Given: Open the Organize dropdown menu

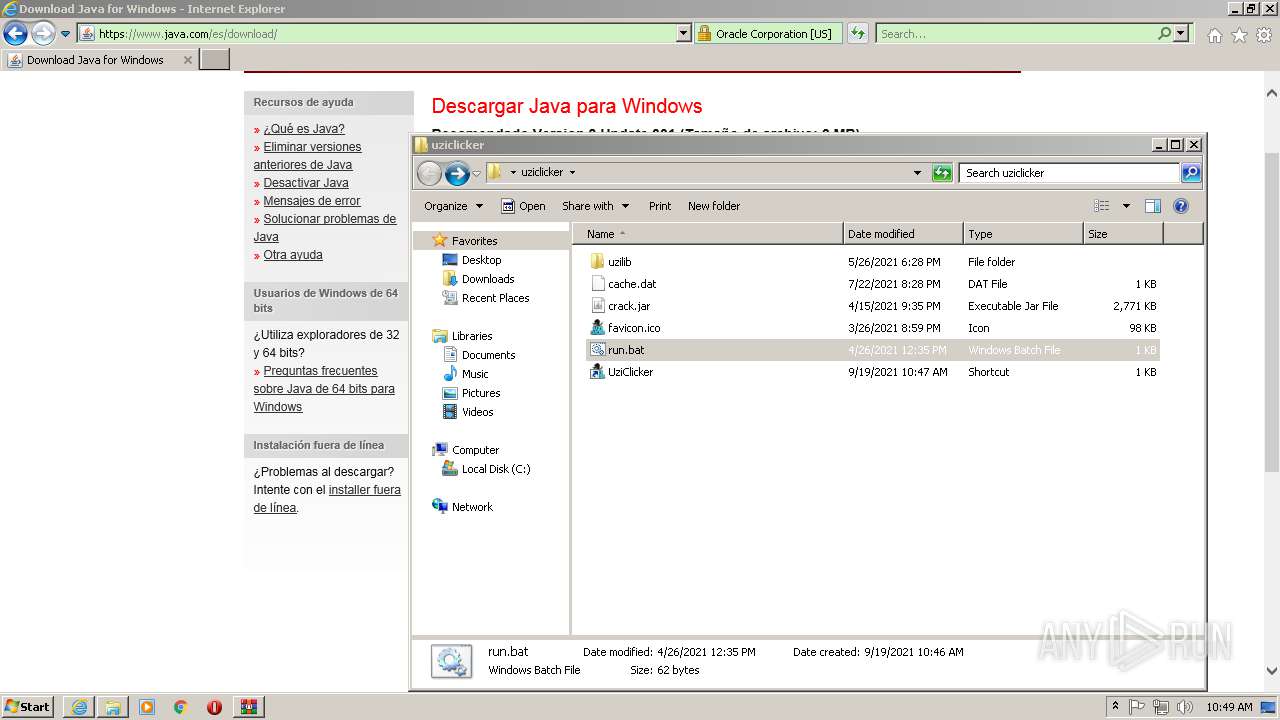Looking at the screenshot, I should (453, 206).
